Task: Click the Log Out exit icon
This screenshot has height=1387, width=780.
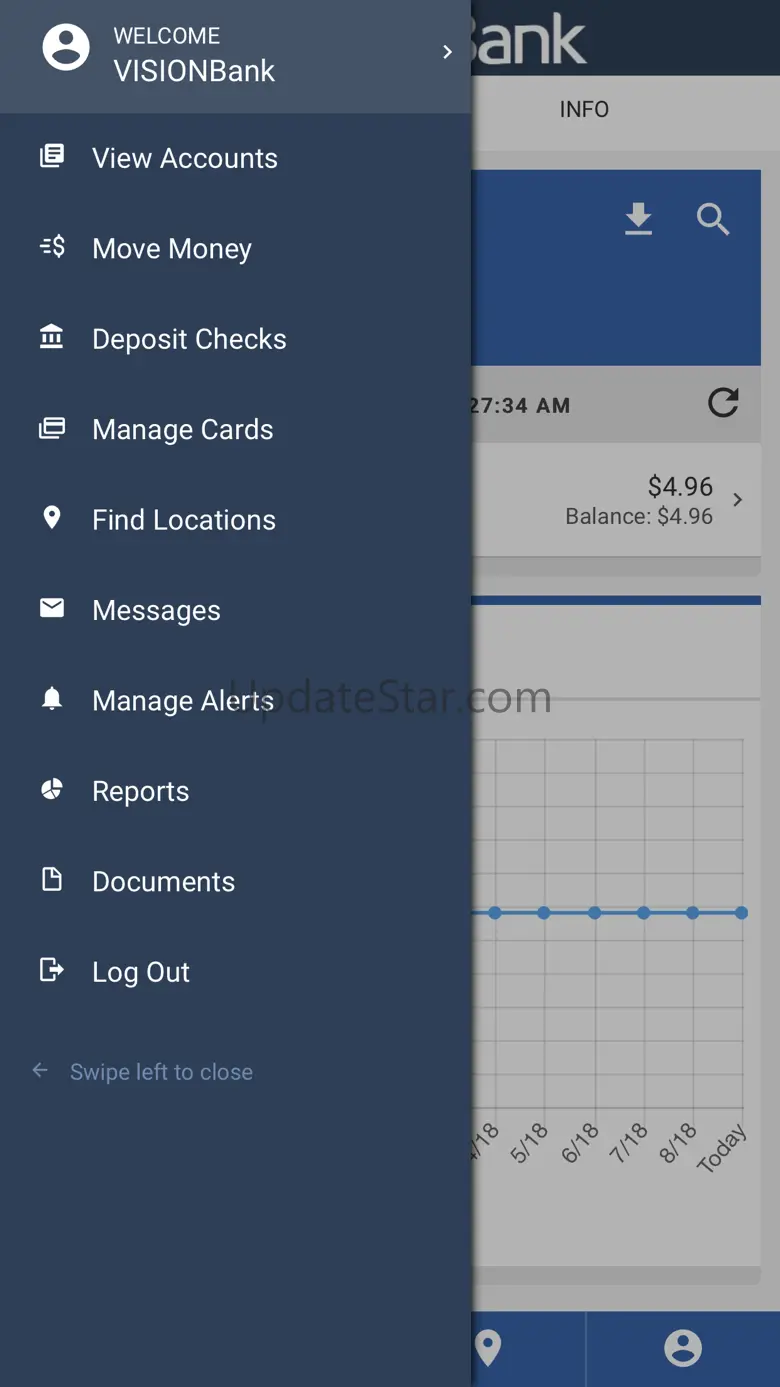Action: [x=52, y=969]
